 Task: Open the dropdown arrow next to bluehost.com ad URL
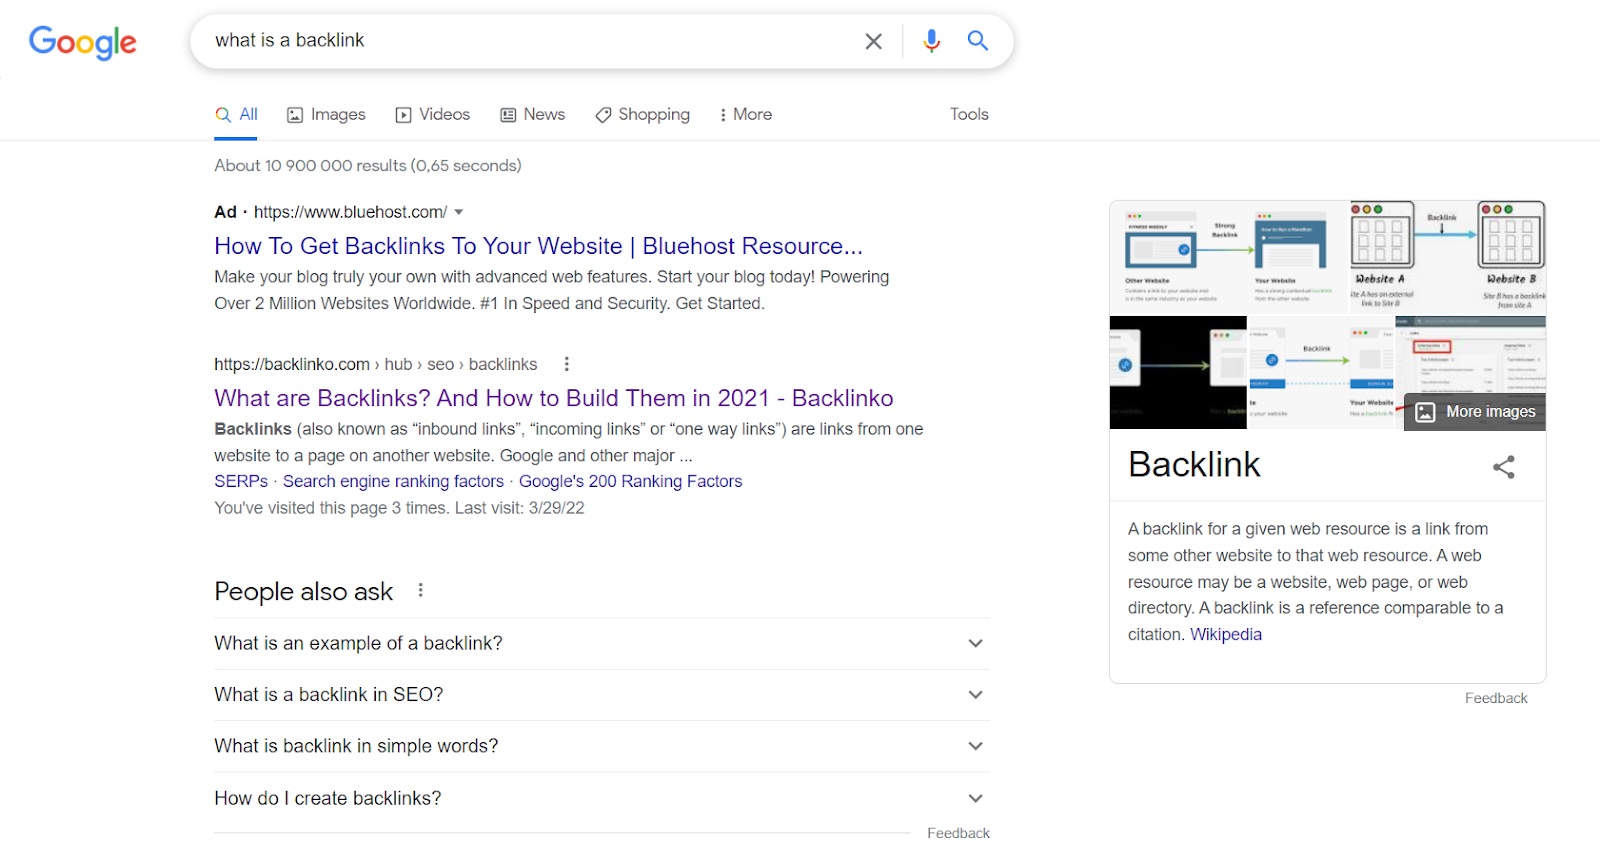(x=459, y=212)
